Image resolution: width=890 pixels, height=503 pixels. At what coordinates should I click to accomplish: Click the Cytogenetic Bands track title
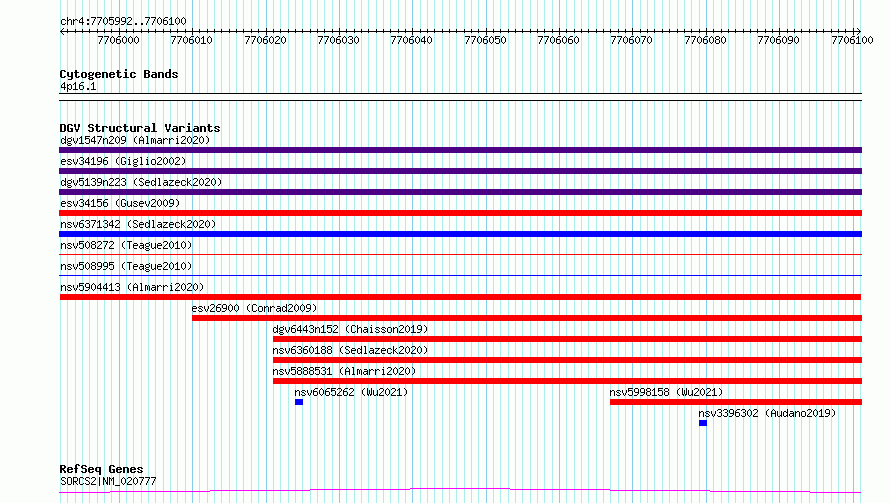tap(119, 74)
